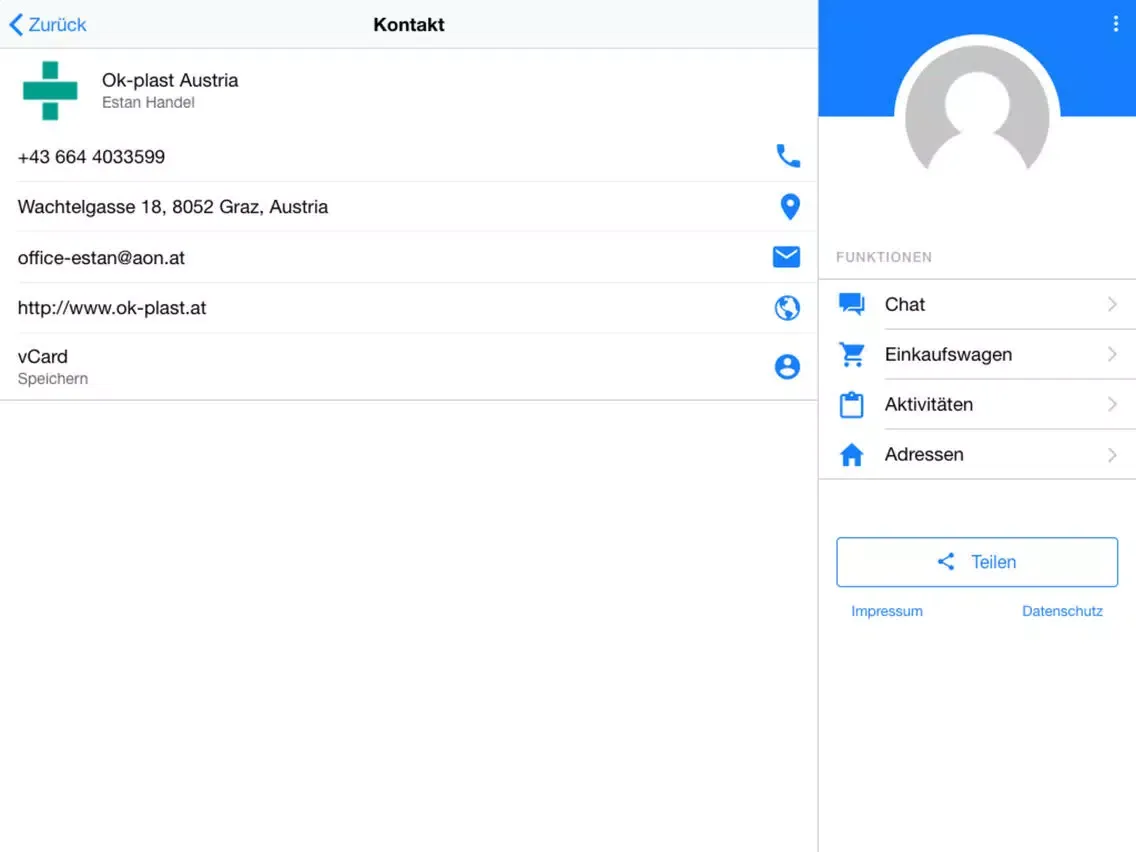Open the Aktivitäten menu entry
1136x852 pixels.
pyautogui.click(x=928, y=404)
